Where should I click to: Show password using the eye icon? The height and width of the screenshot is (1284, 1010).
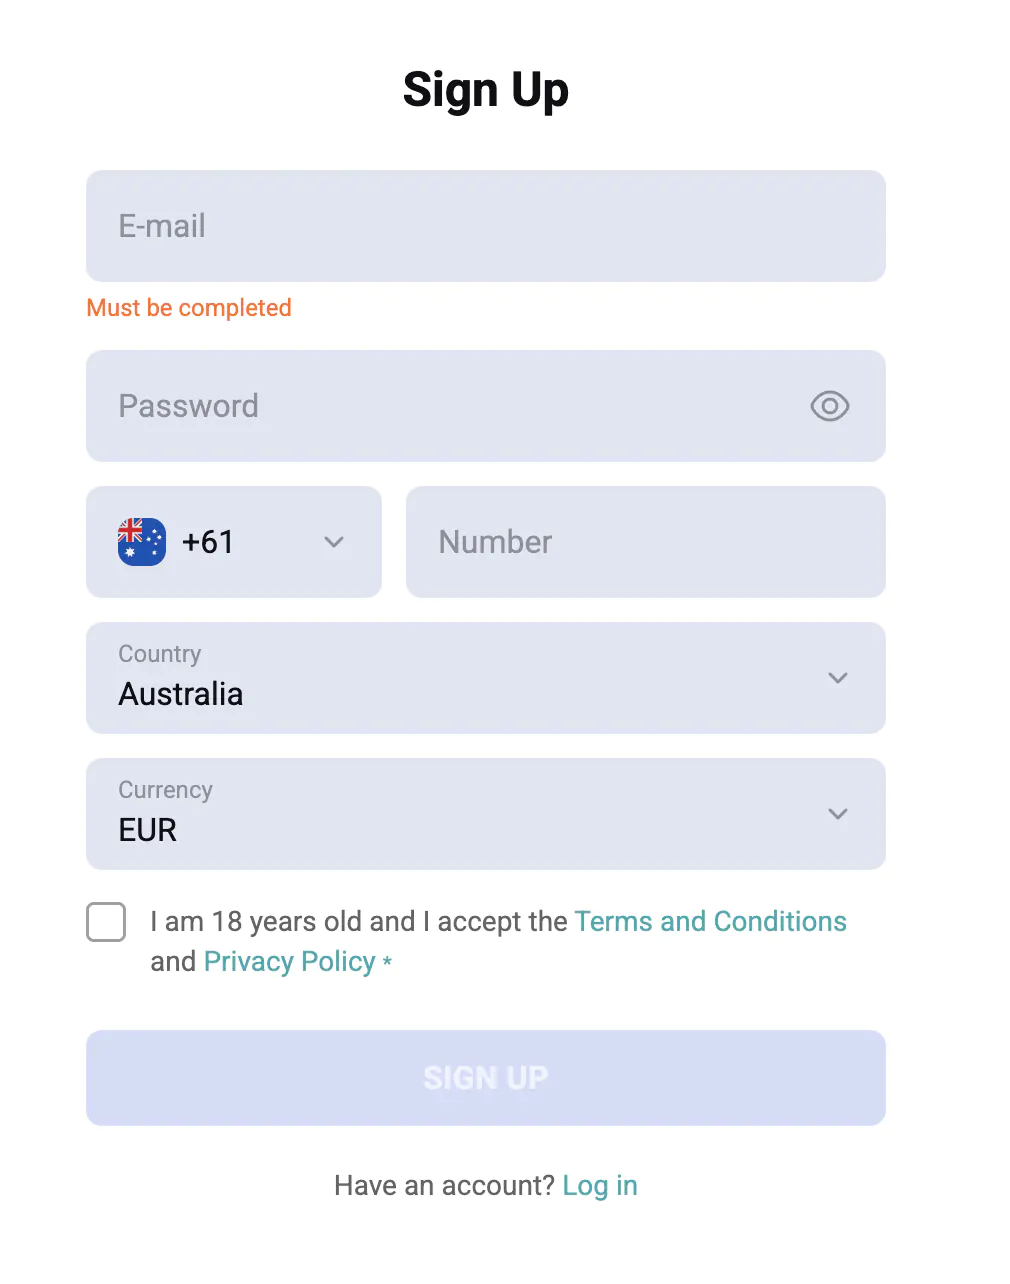829,406
